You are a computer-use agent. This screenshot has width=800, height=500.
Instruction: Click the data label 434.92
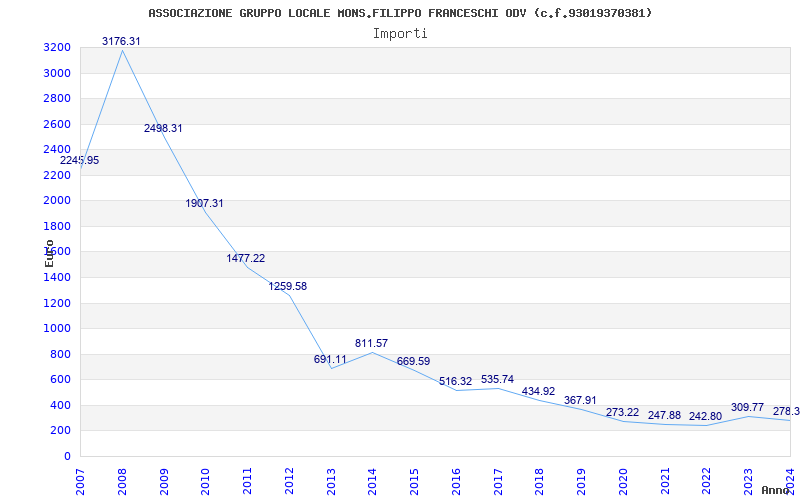538,391
